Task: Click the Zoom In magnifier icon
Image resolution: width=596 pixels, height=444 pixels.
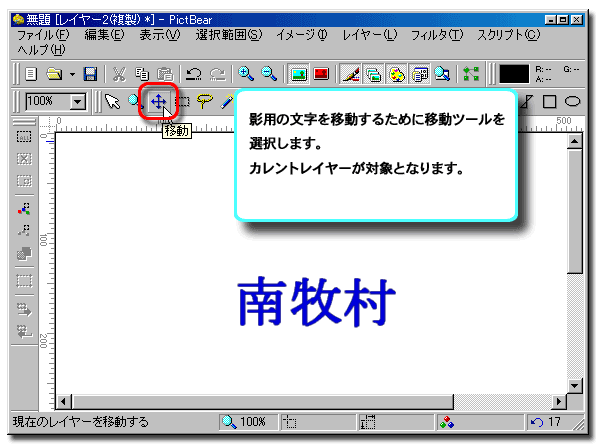Action: (x=246, y=73)
